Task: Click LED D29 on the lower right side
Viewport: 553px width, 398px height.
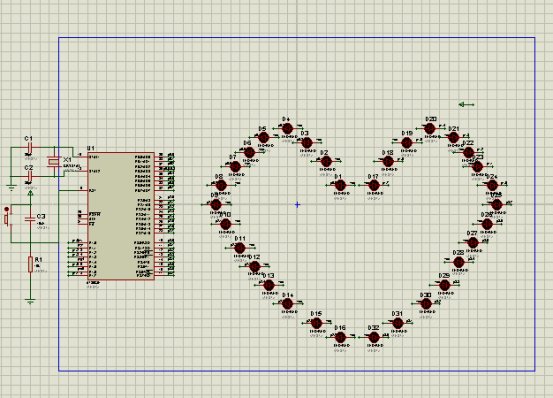Action: [444, 285]
